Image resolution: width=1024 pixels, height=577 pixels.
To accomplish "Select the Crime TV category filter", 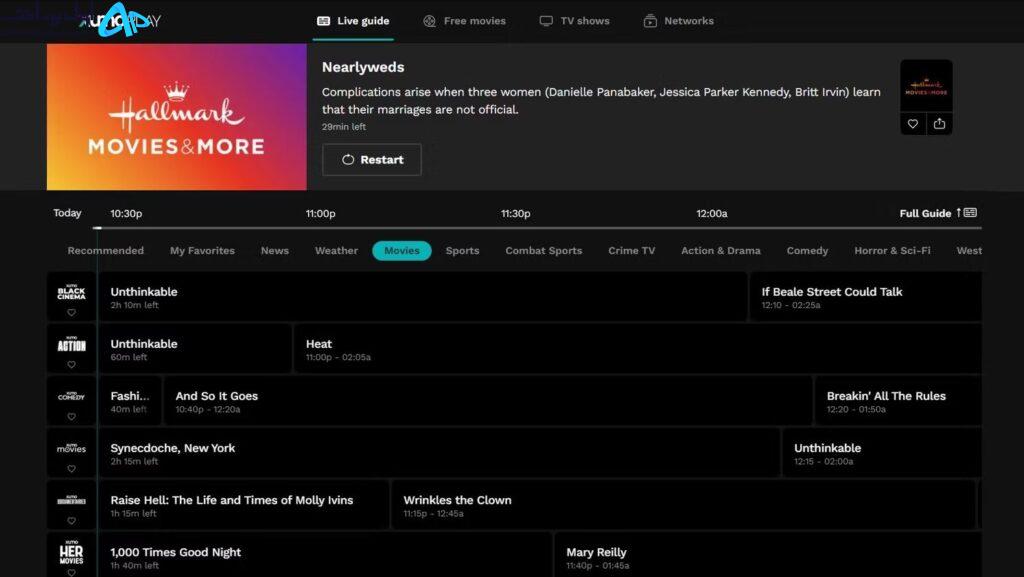I will click(x=631, y=251).
